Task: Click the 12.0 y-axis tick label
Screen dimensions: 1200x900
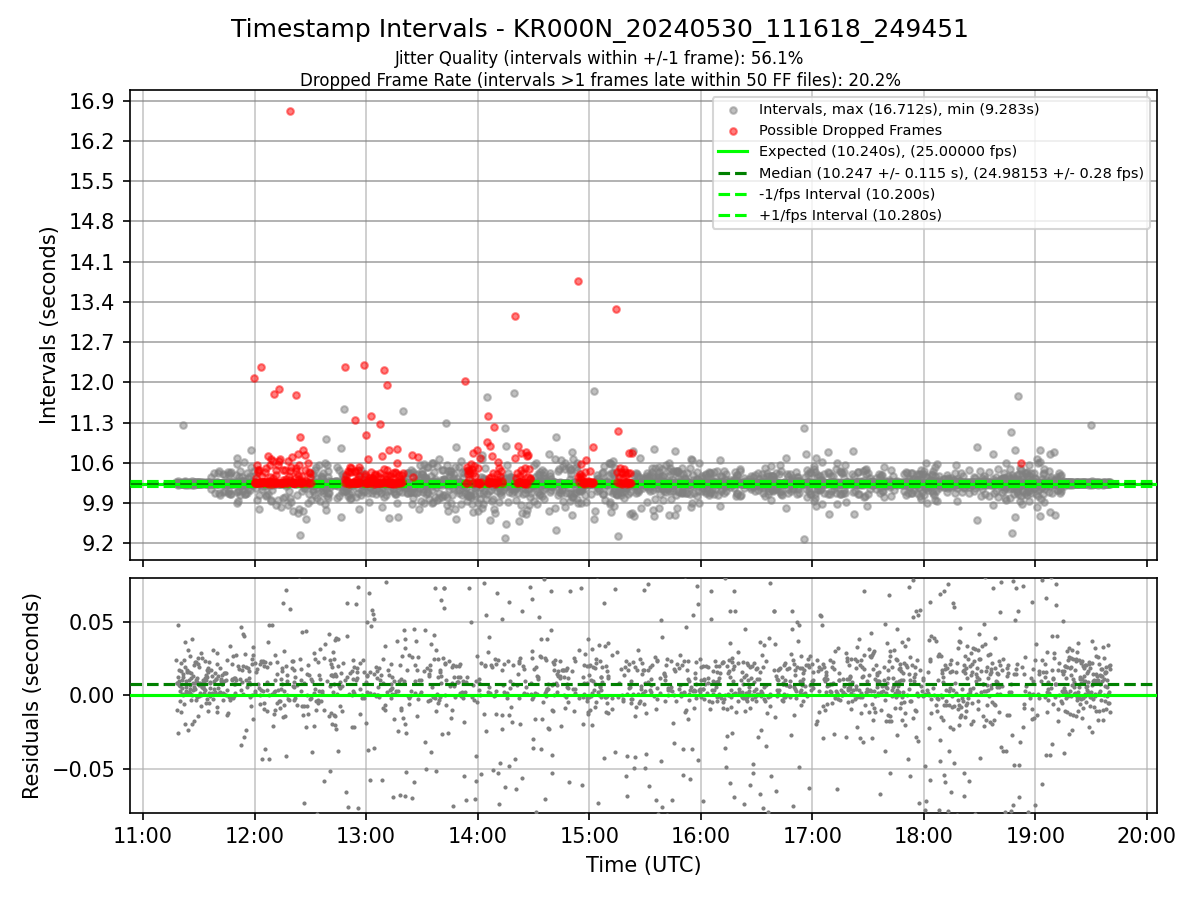Action: coord(95,382)
